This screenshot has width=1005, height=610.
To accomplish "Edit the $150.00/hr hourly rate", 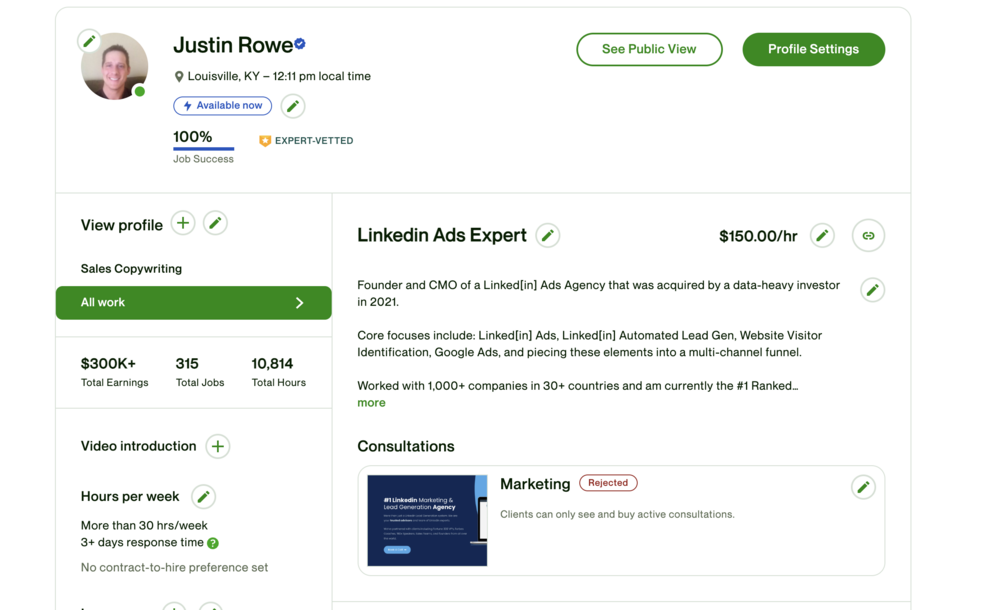I will (822, 236).
